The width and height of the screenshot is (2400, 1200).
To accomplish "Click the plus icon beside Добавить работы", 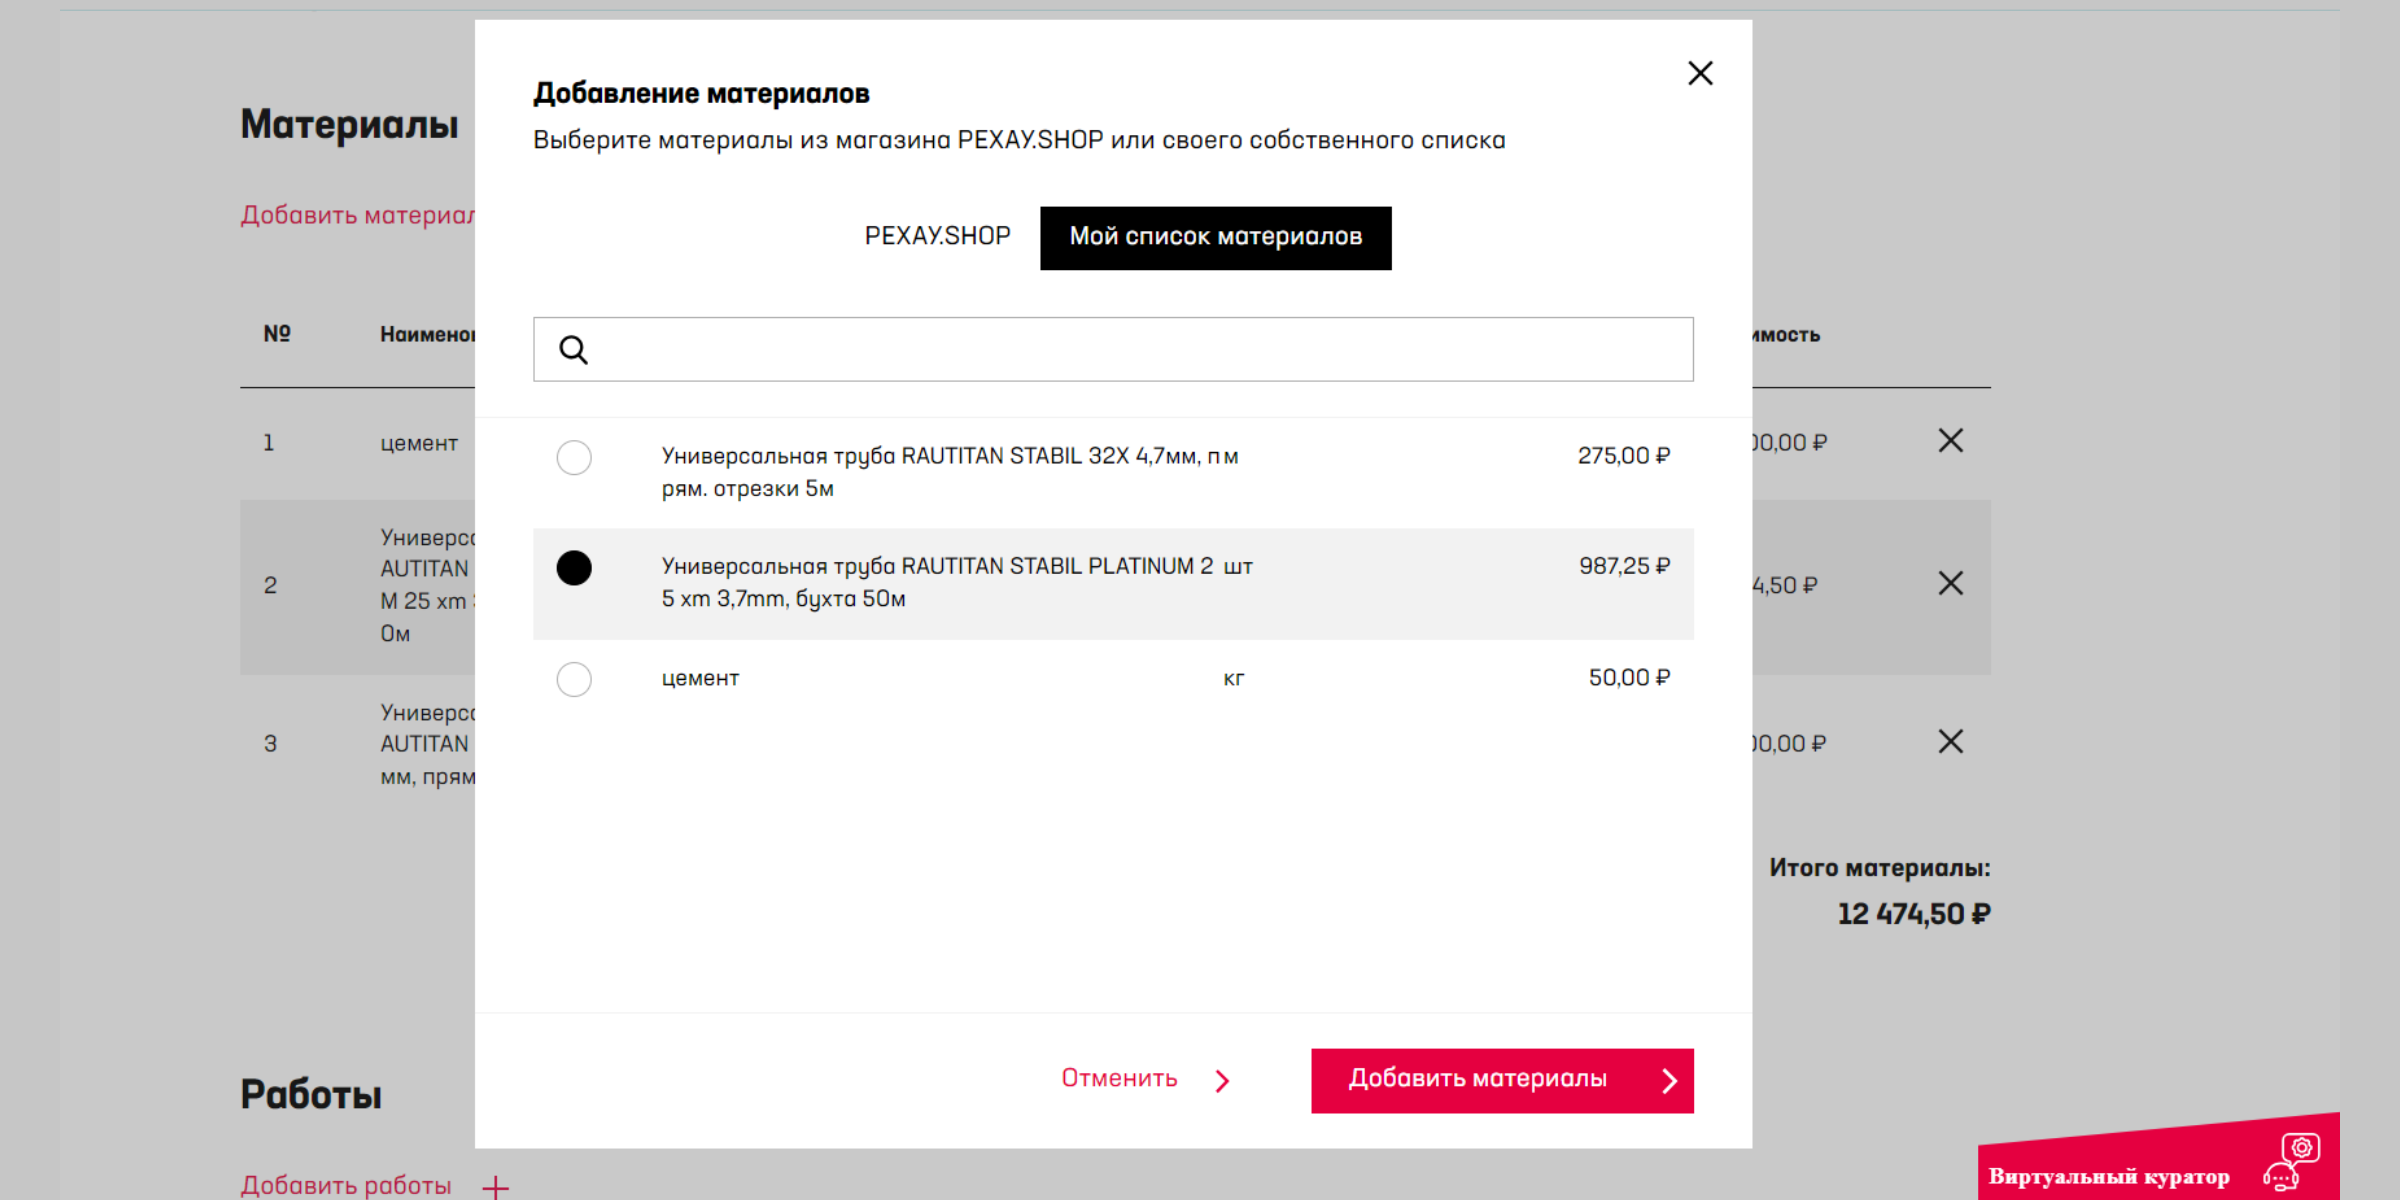I will coord(495,1186).
